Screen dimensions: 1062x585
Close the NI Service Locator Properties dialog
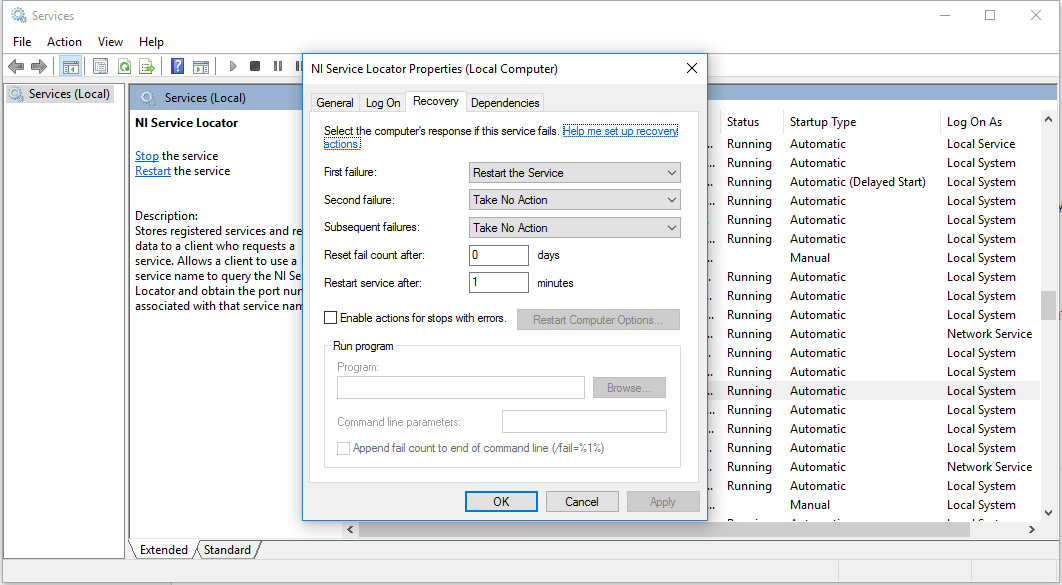(x=692, y=68)
